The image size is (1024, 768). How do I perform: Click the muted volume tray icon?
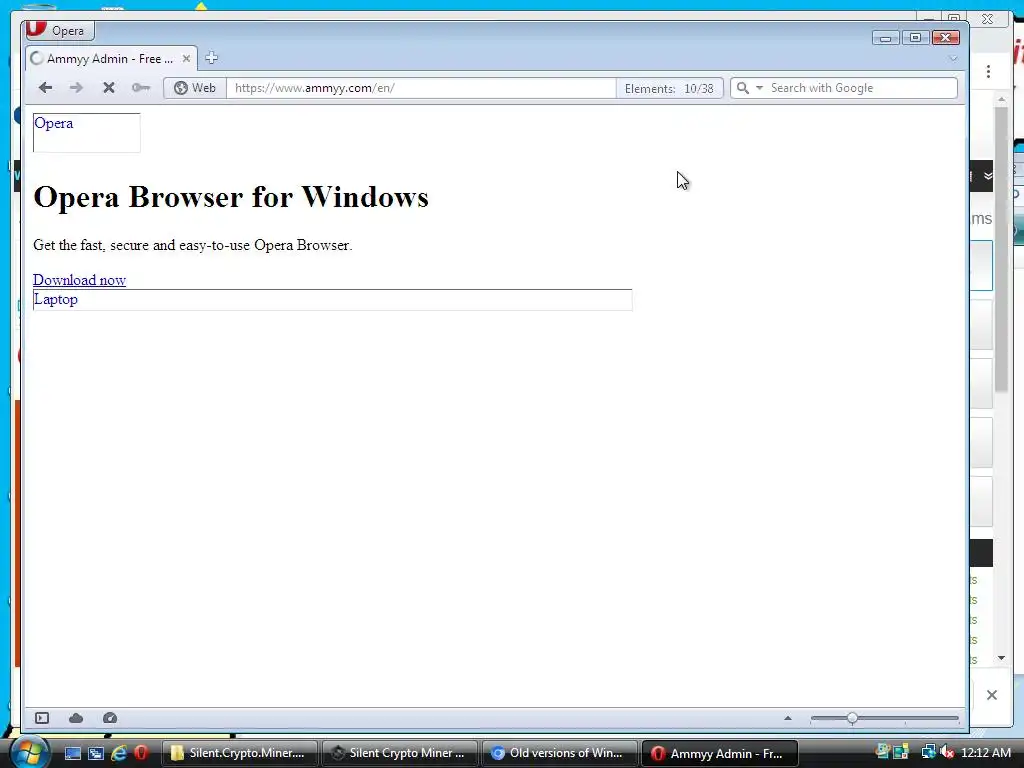pos(947,752)
